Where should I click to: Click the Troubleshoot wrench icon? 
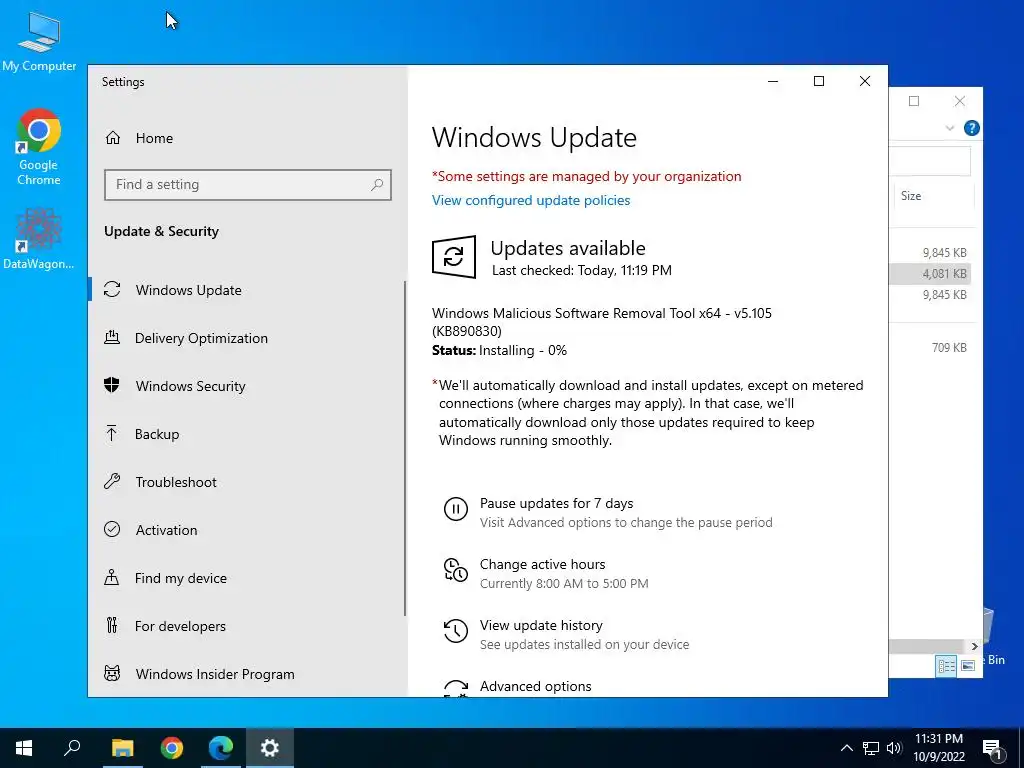[x=112, y=482]
